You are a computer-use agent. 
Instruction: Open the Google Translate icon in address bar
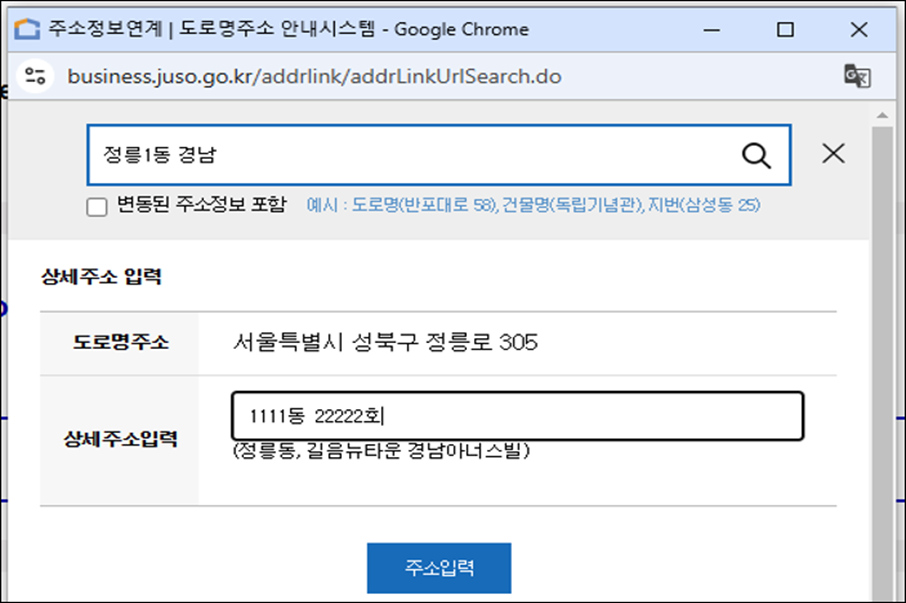[x=856, y=76]
